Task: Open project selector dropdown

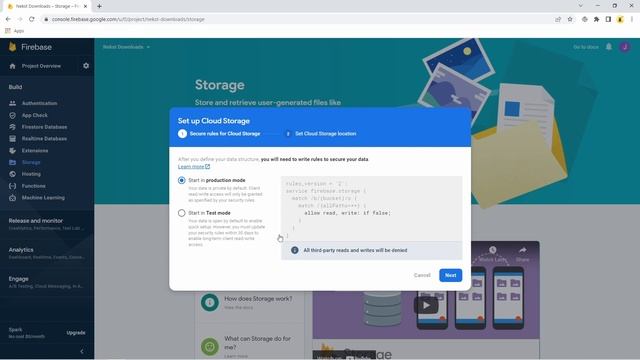Action: tap(126, 47)
